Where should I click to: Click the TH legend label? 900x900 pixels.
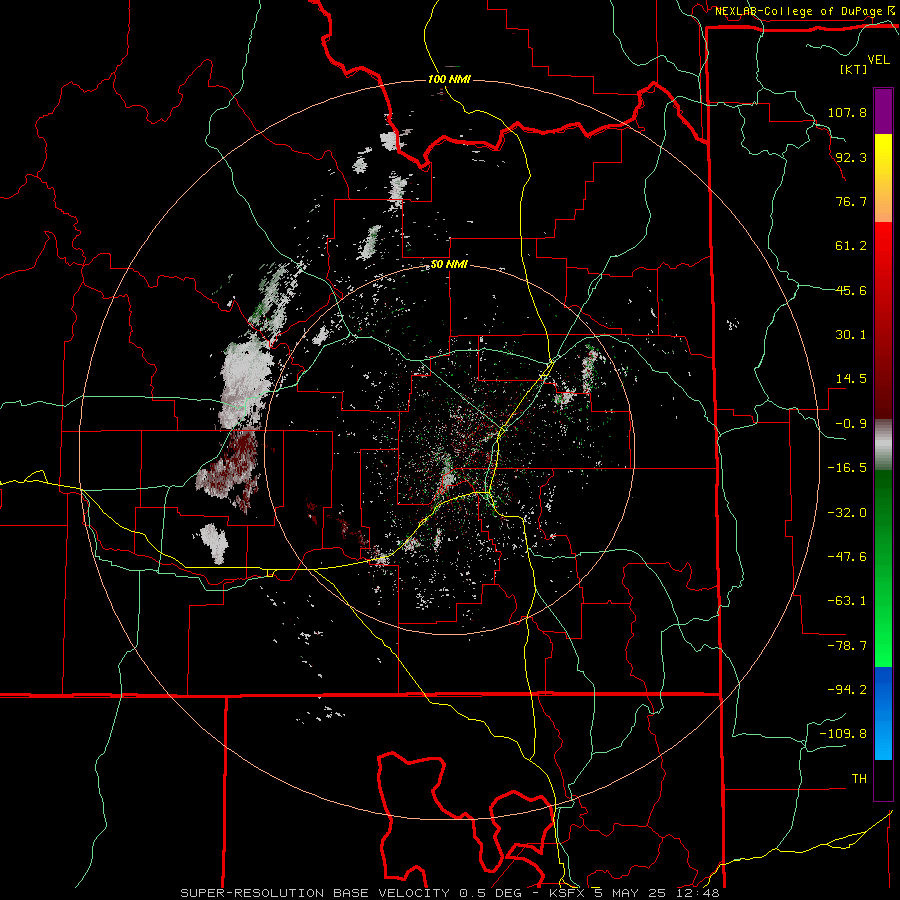pos(859,779)
